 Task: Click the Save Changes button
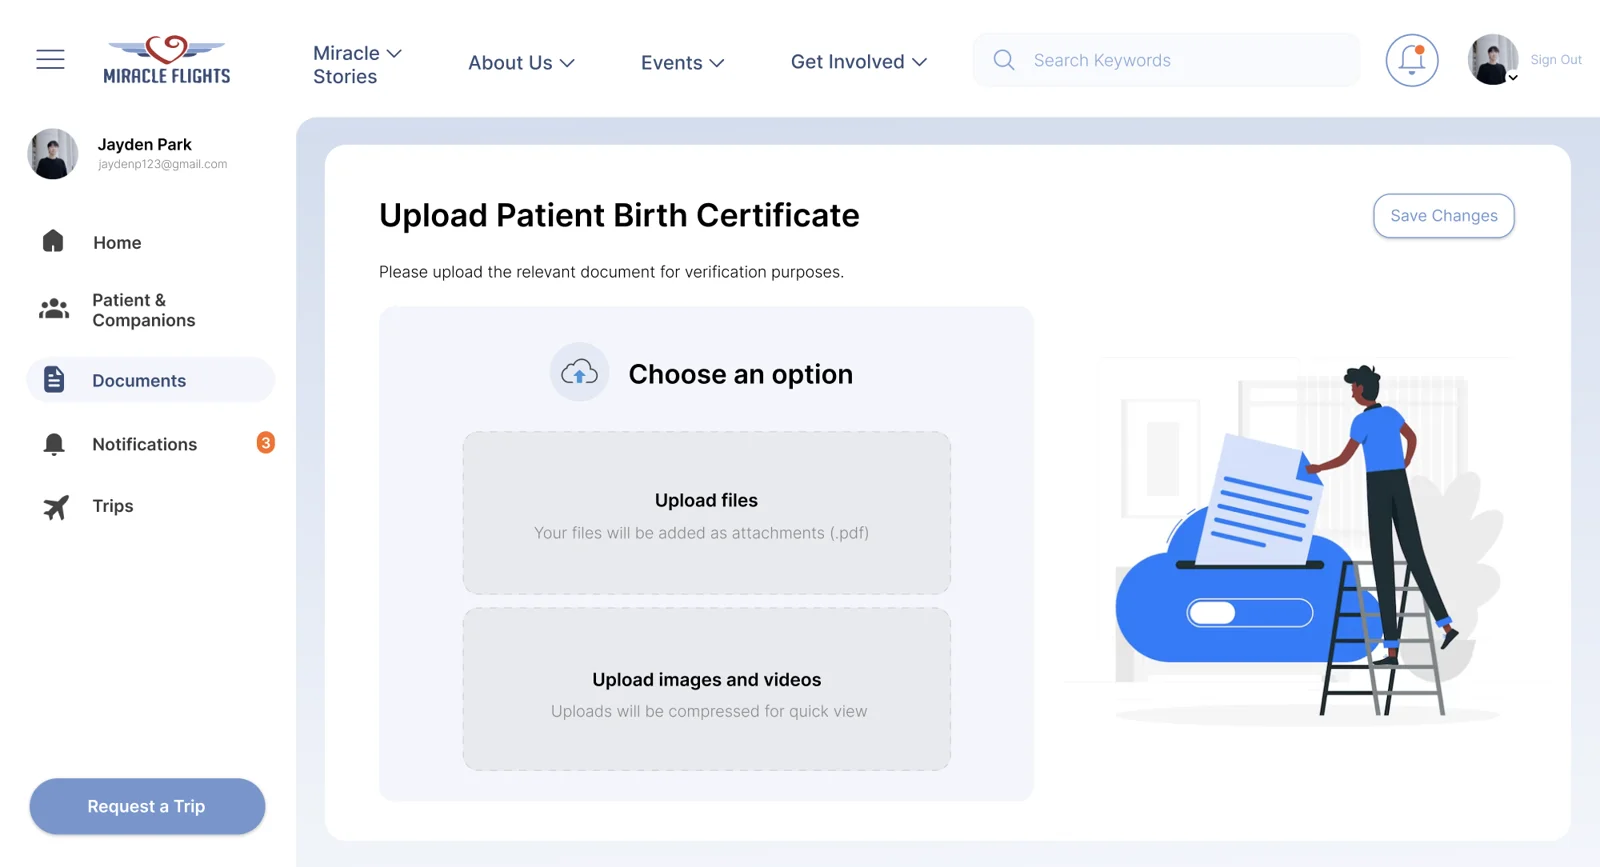tap(1443, 216)
